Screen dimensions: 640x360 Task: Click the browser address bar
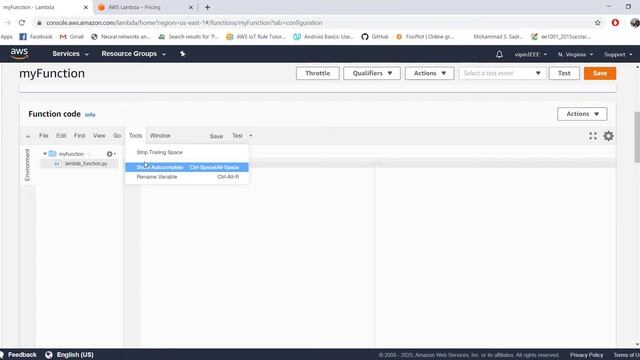(314, 23)
